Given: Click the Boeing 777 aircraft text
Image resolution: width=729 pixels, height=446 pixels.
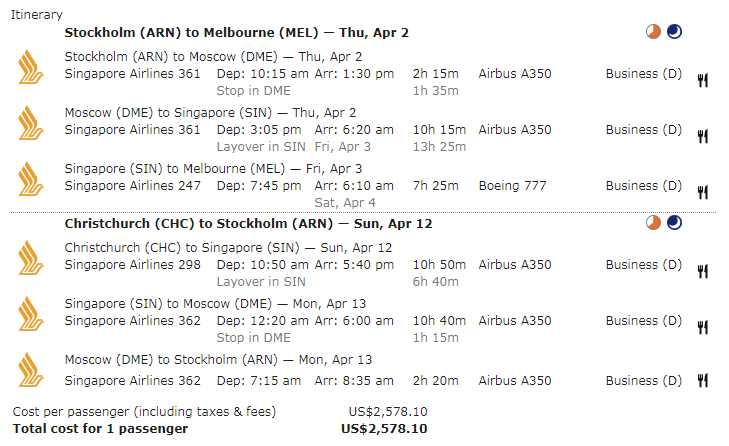Looking at the screenshot, I should [x=512, y=186].
